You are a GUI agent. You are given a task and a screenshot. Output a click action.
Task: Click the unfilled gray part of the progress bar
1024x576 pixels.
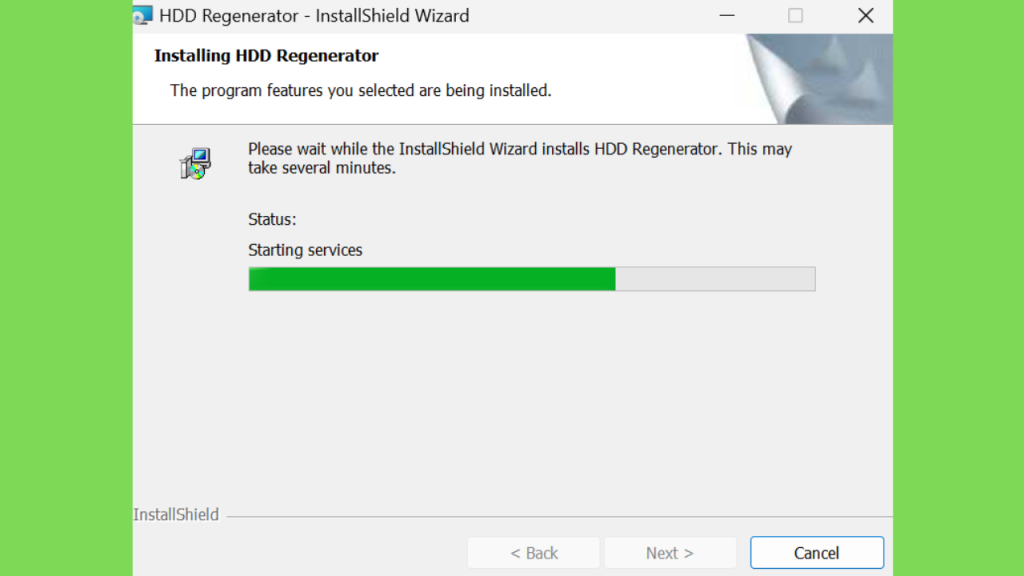click(x=715, y=279)
